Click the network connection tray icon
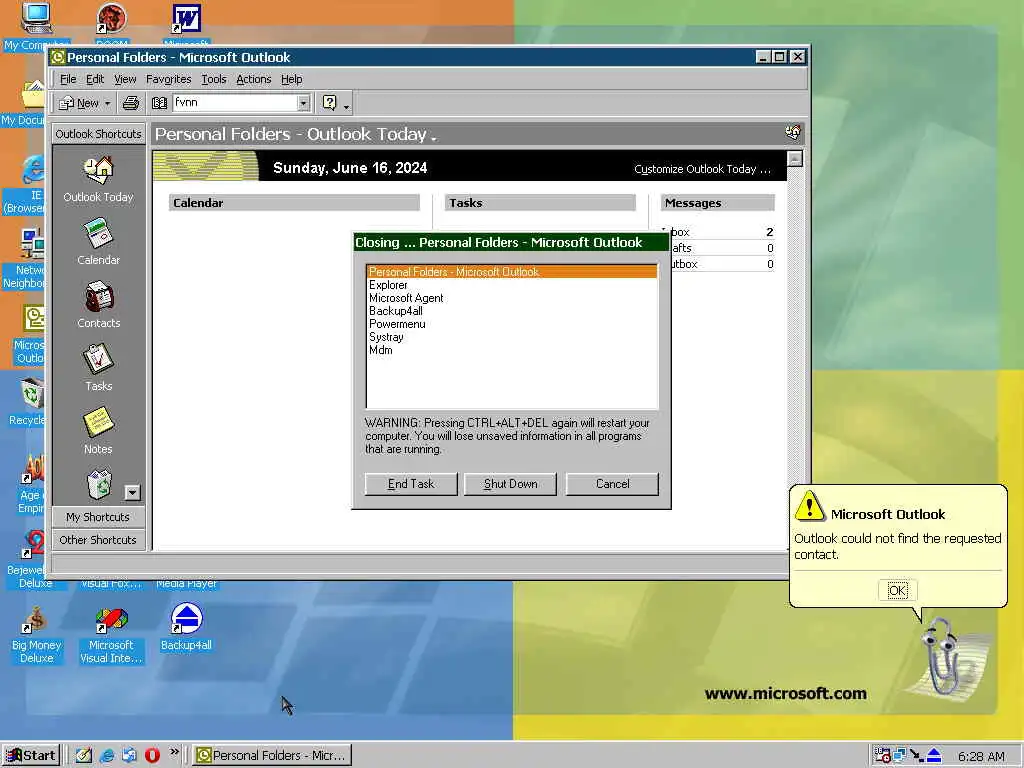Image resolution: width=1024 pixels, height=768 pixels. click(x=900, y=756)
